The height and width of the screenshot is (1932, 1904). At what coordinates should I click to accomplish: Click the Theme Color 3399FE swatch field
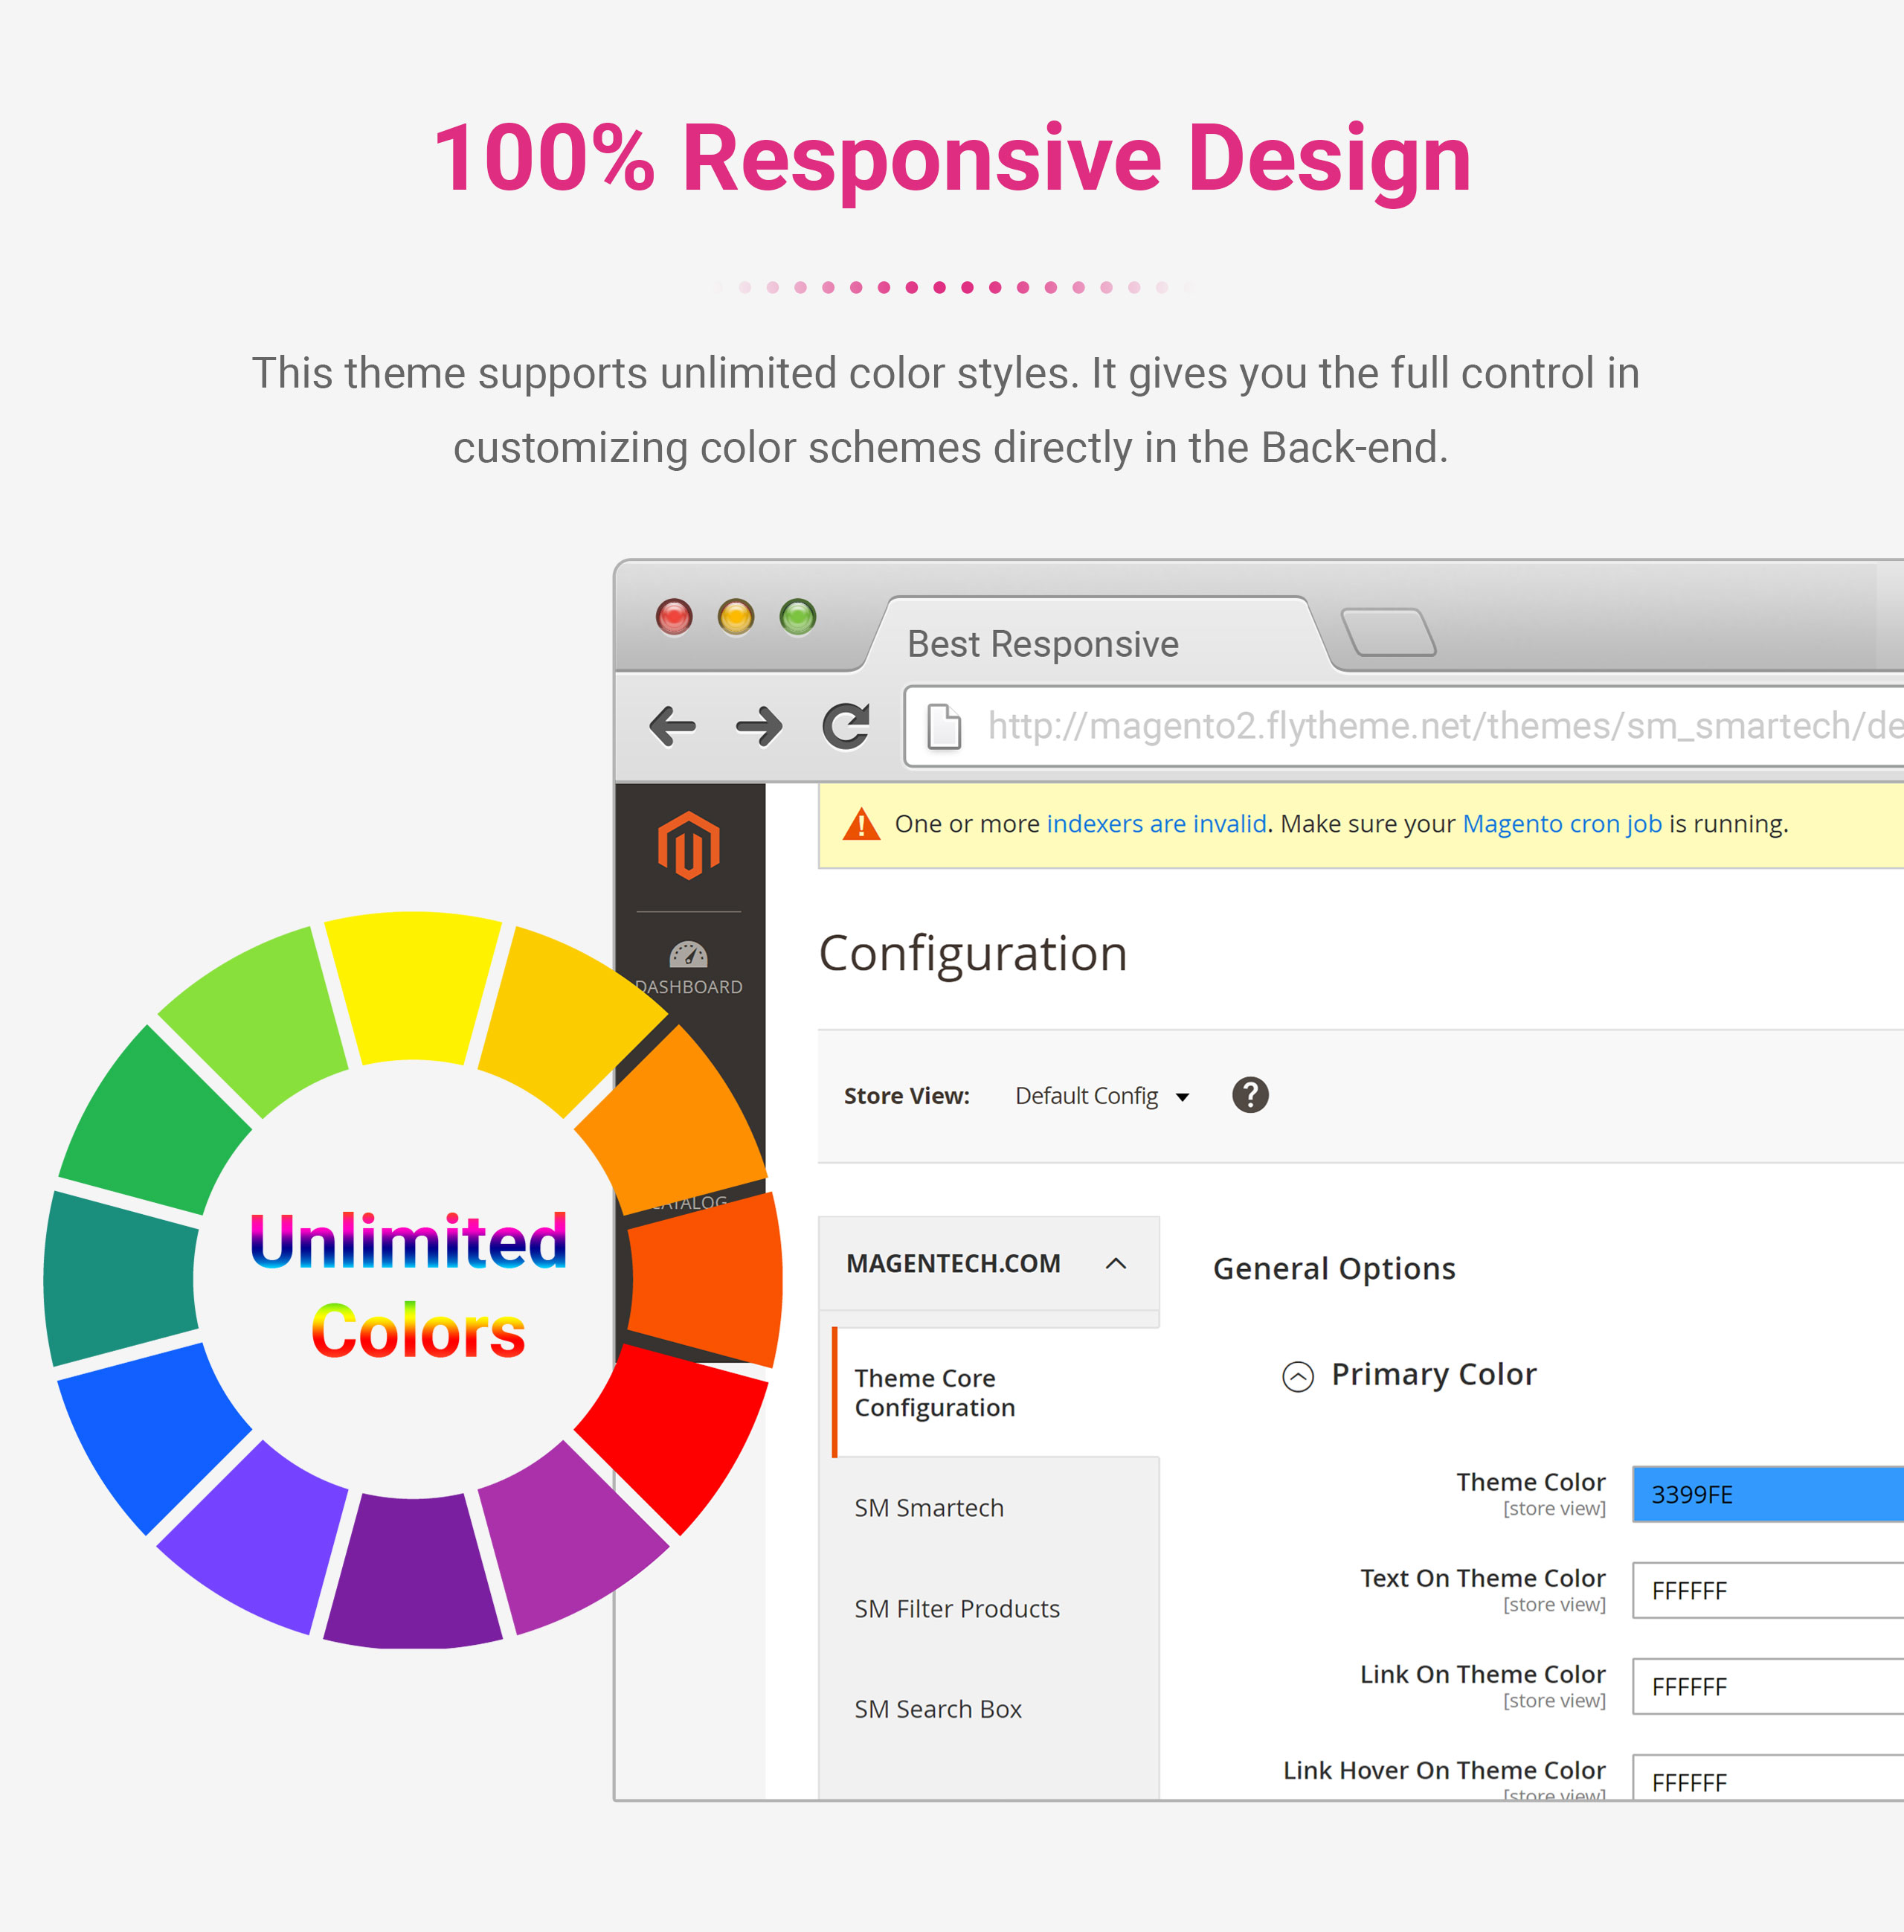[1768, 1495]
